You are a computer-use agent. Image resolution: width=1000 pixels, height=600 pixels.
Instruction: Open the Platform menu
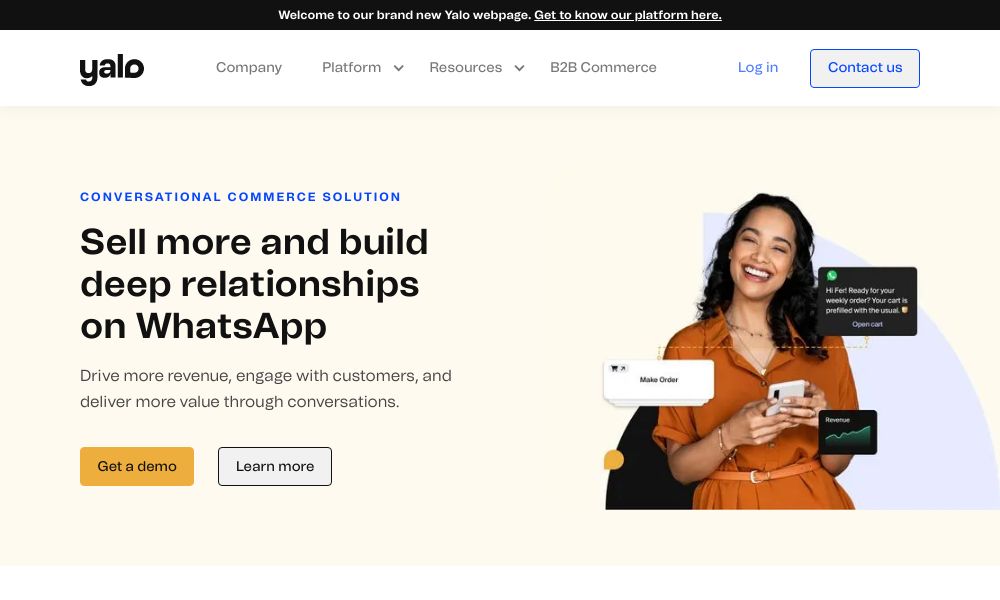point(351,68)
